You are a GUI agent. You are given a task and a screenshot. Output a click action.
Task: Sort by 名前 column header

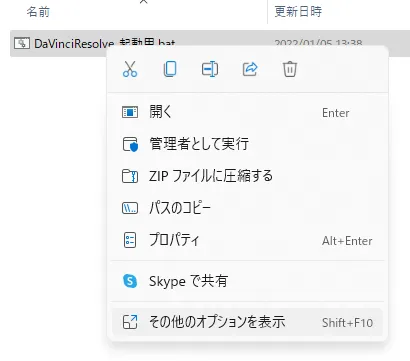point(38,12)
